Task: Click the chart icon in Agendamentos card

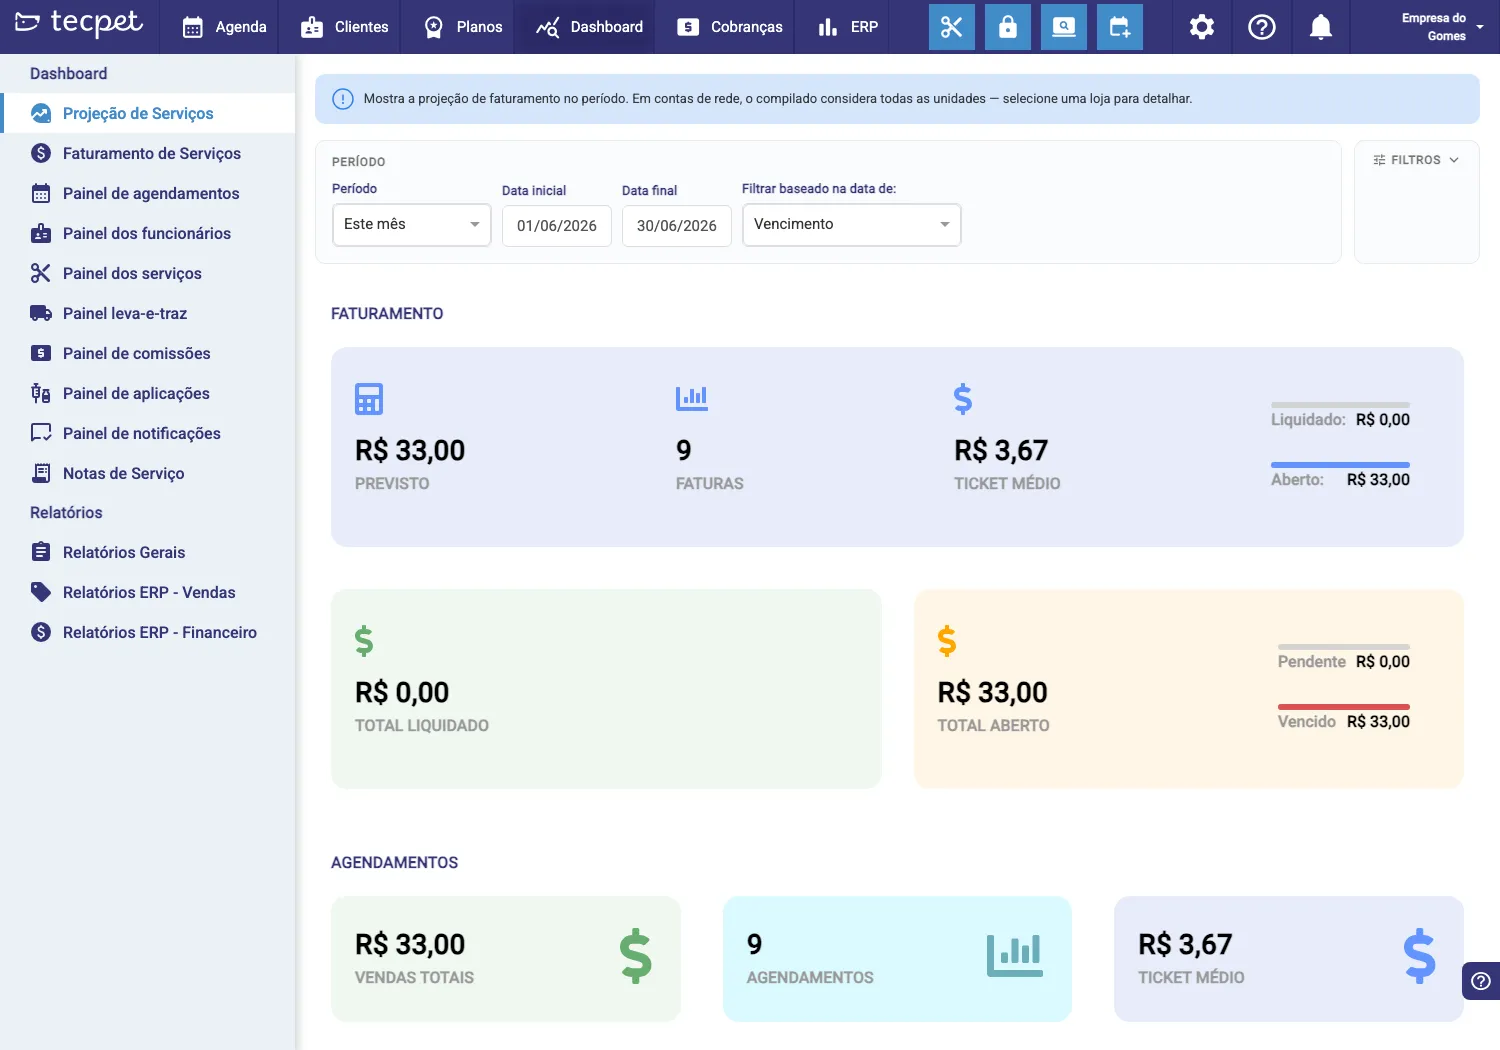Action: click(x=1015, y=956)
